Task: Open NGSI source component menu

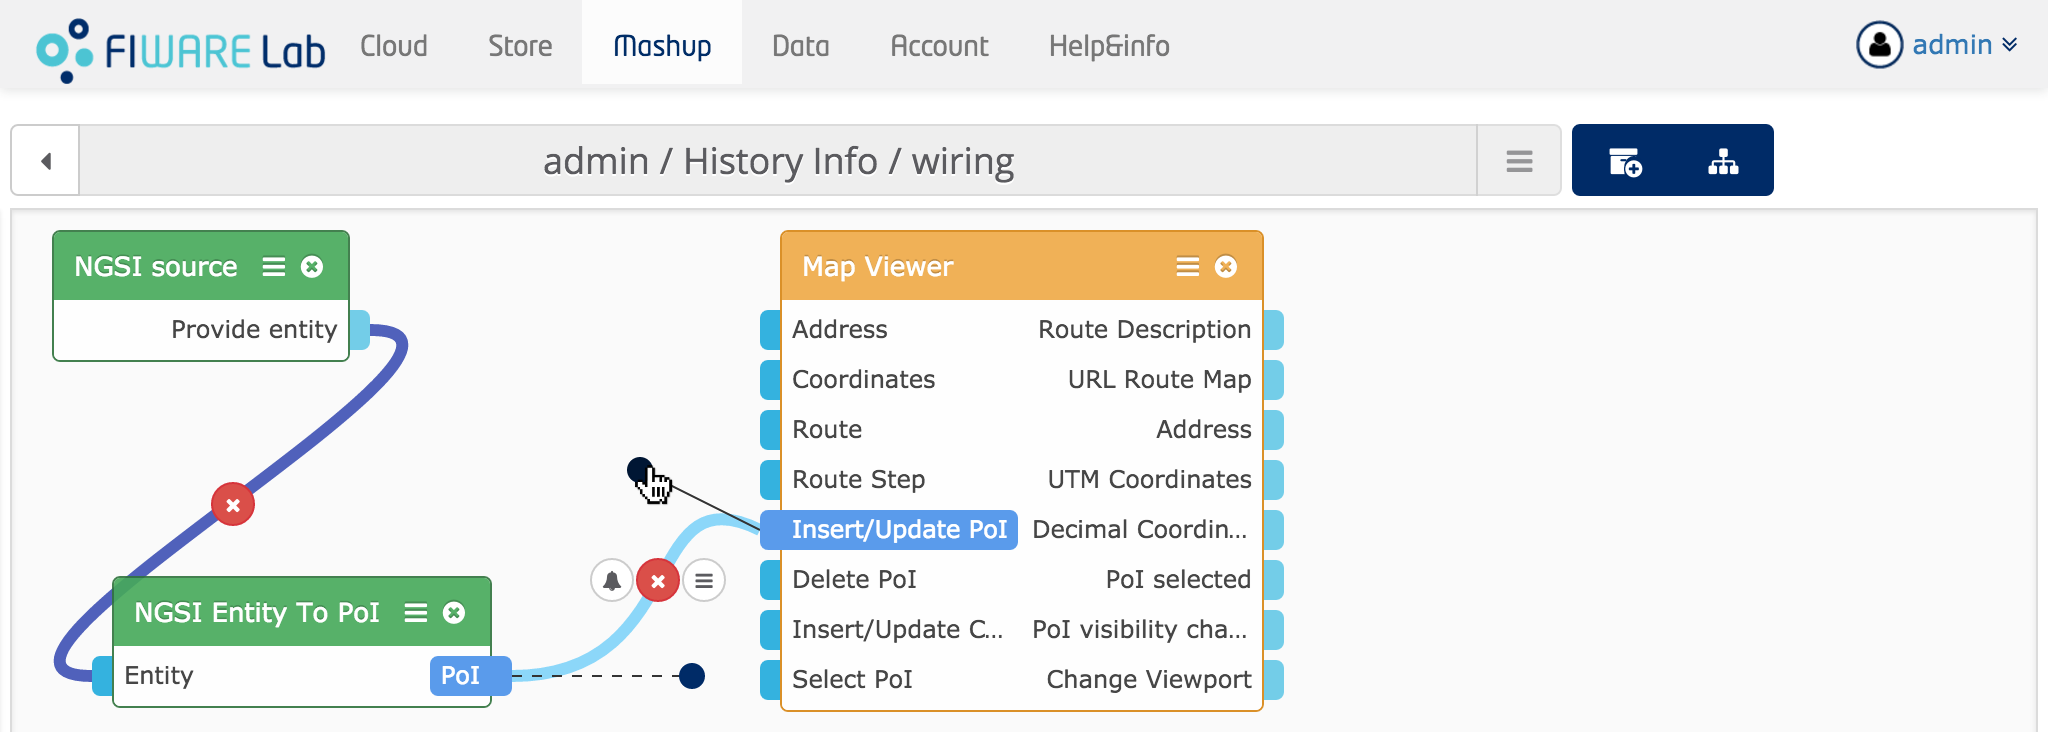Action: (x=273, y=266)
